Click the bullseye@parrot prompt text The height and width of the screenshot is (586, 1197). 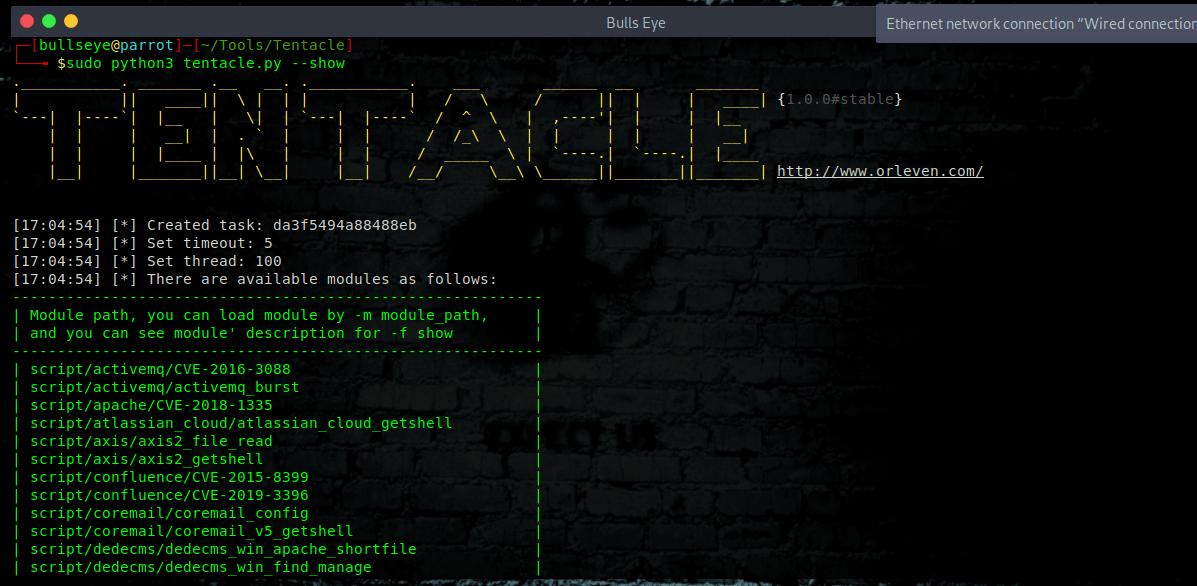[106, 45]
